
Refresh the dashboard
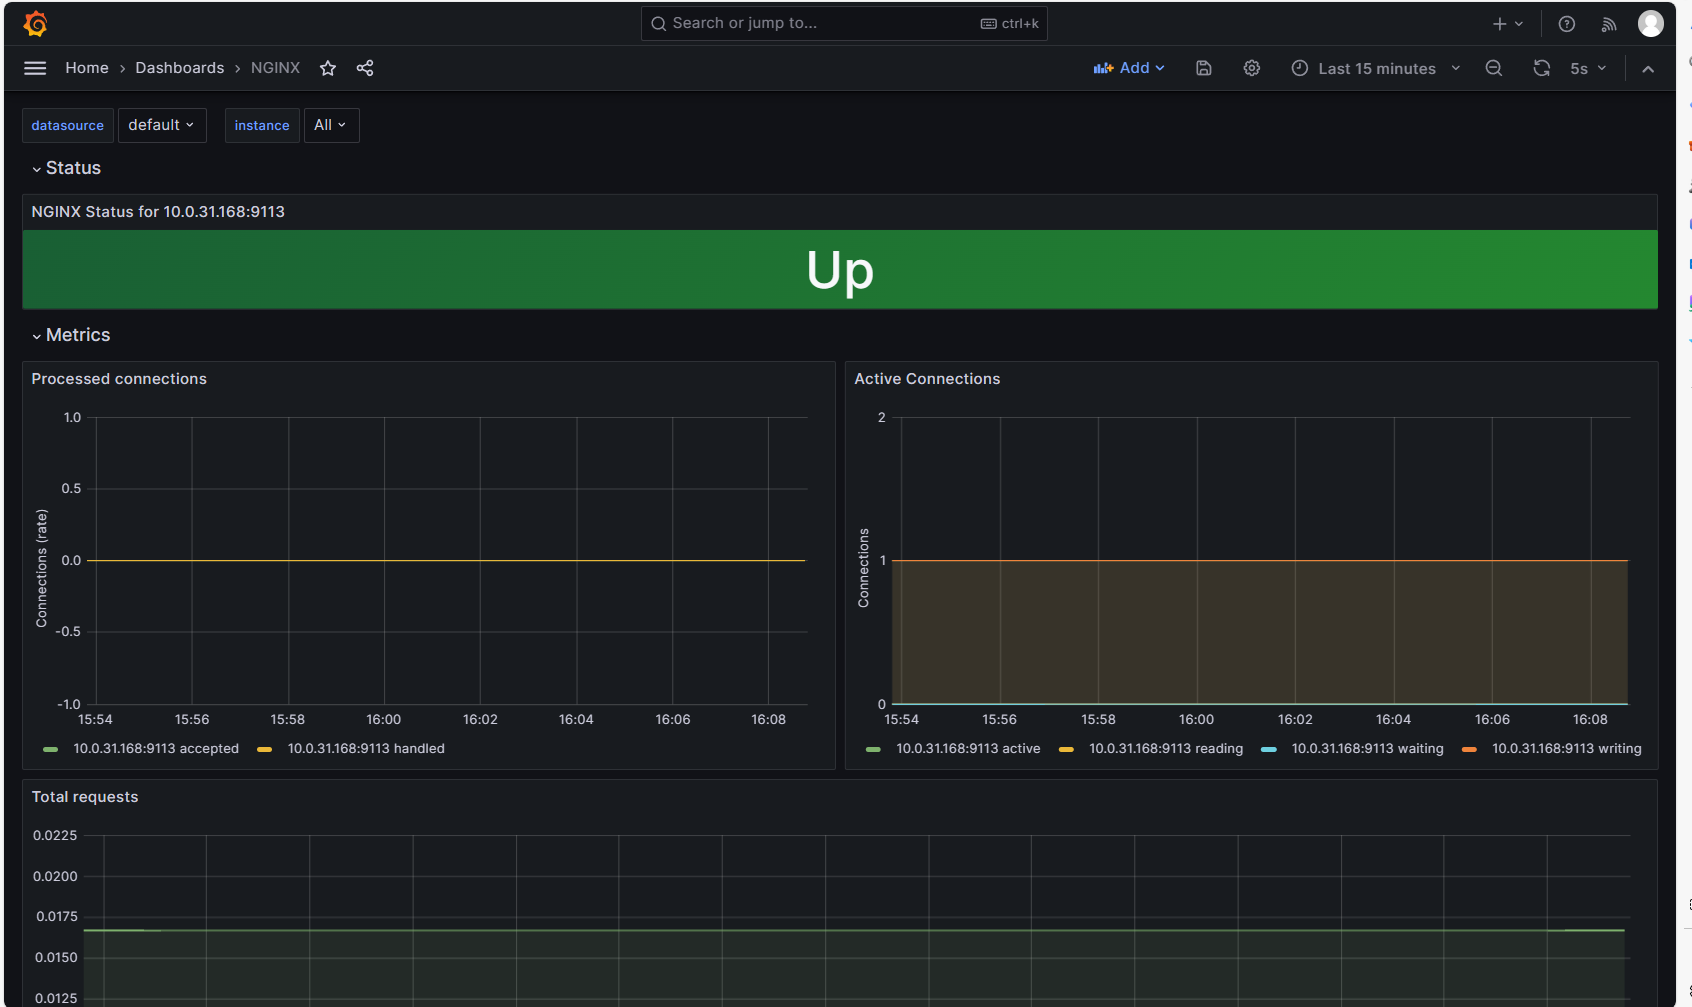1542,68
